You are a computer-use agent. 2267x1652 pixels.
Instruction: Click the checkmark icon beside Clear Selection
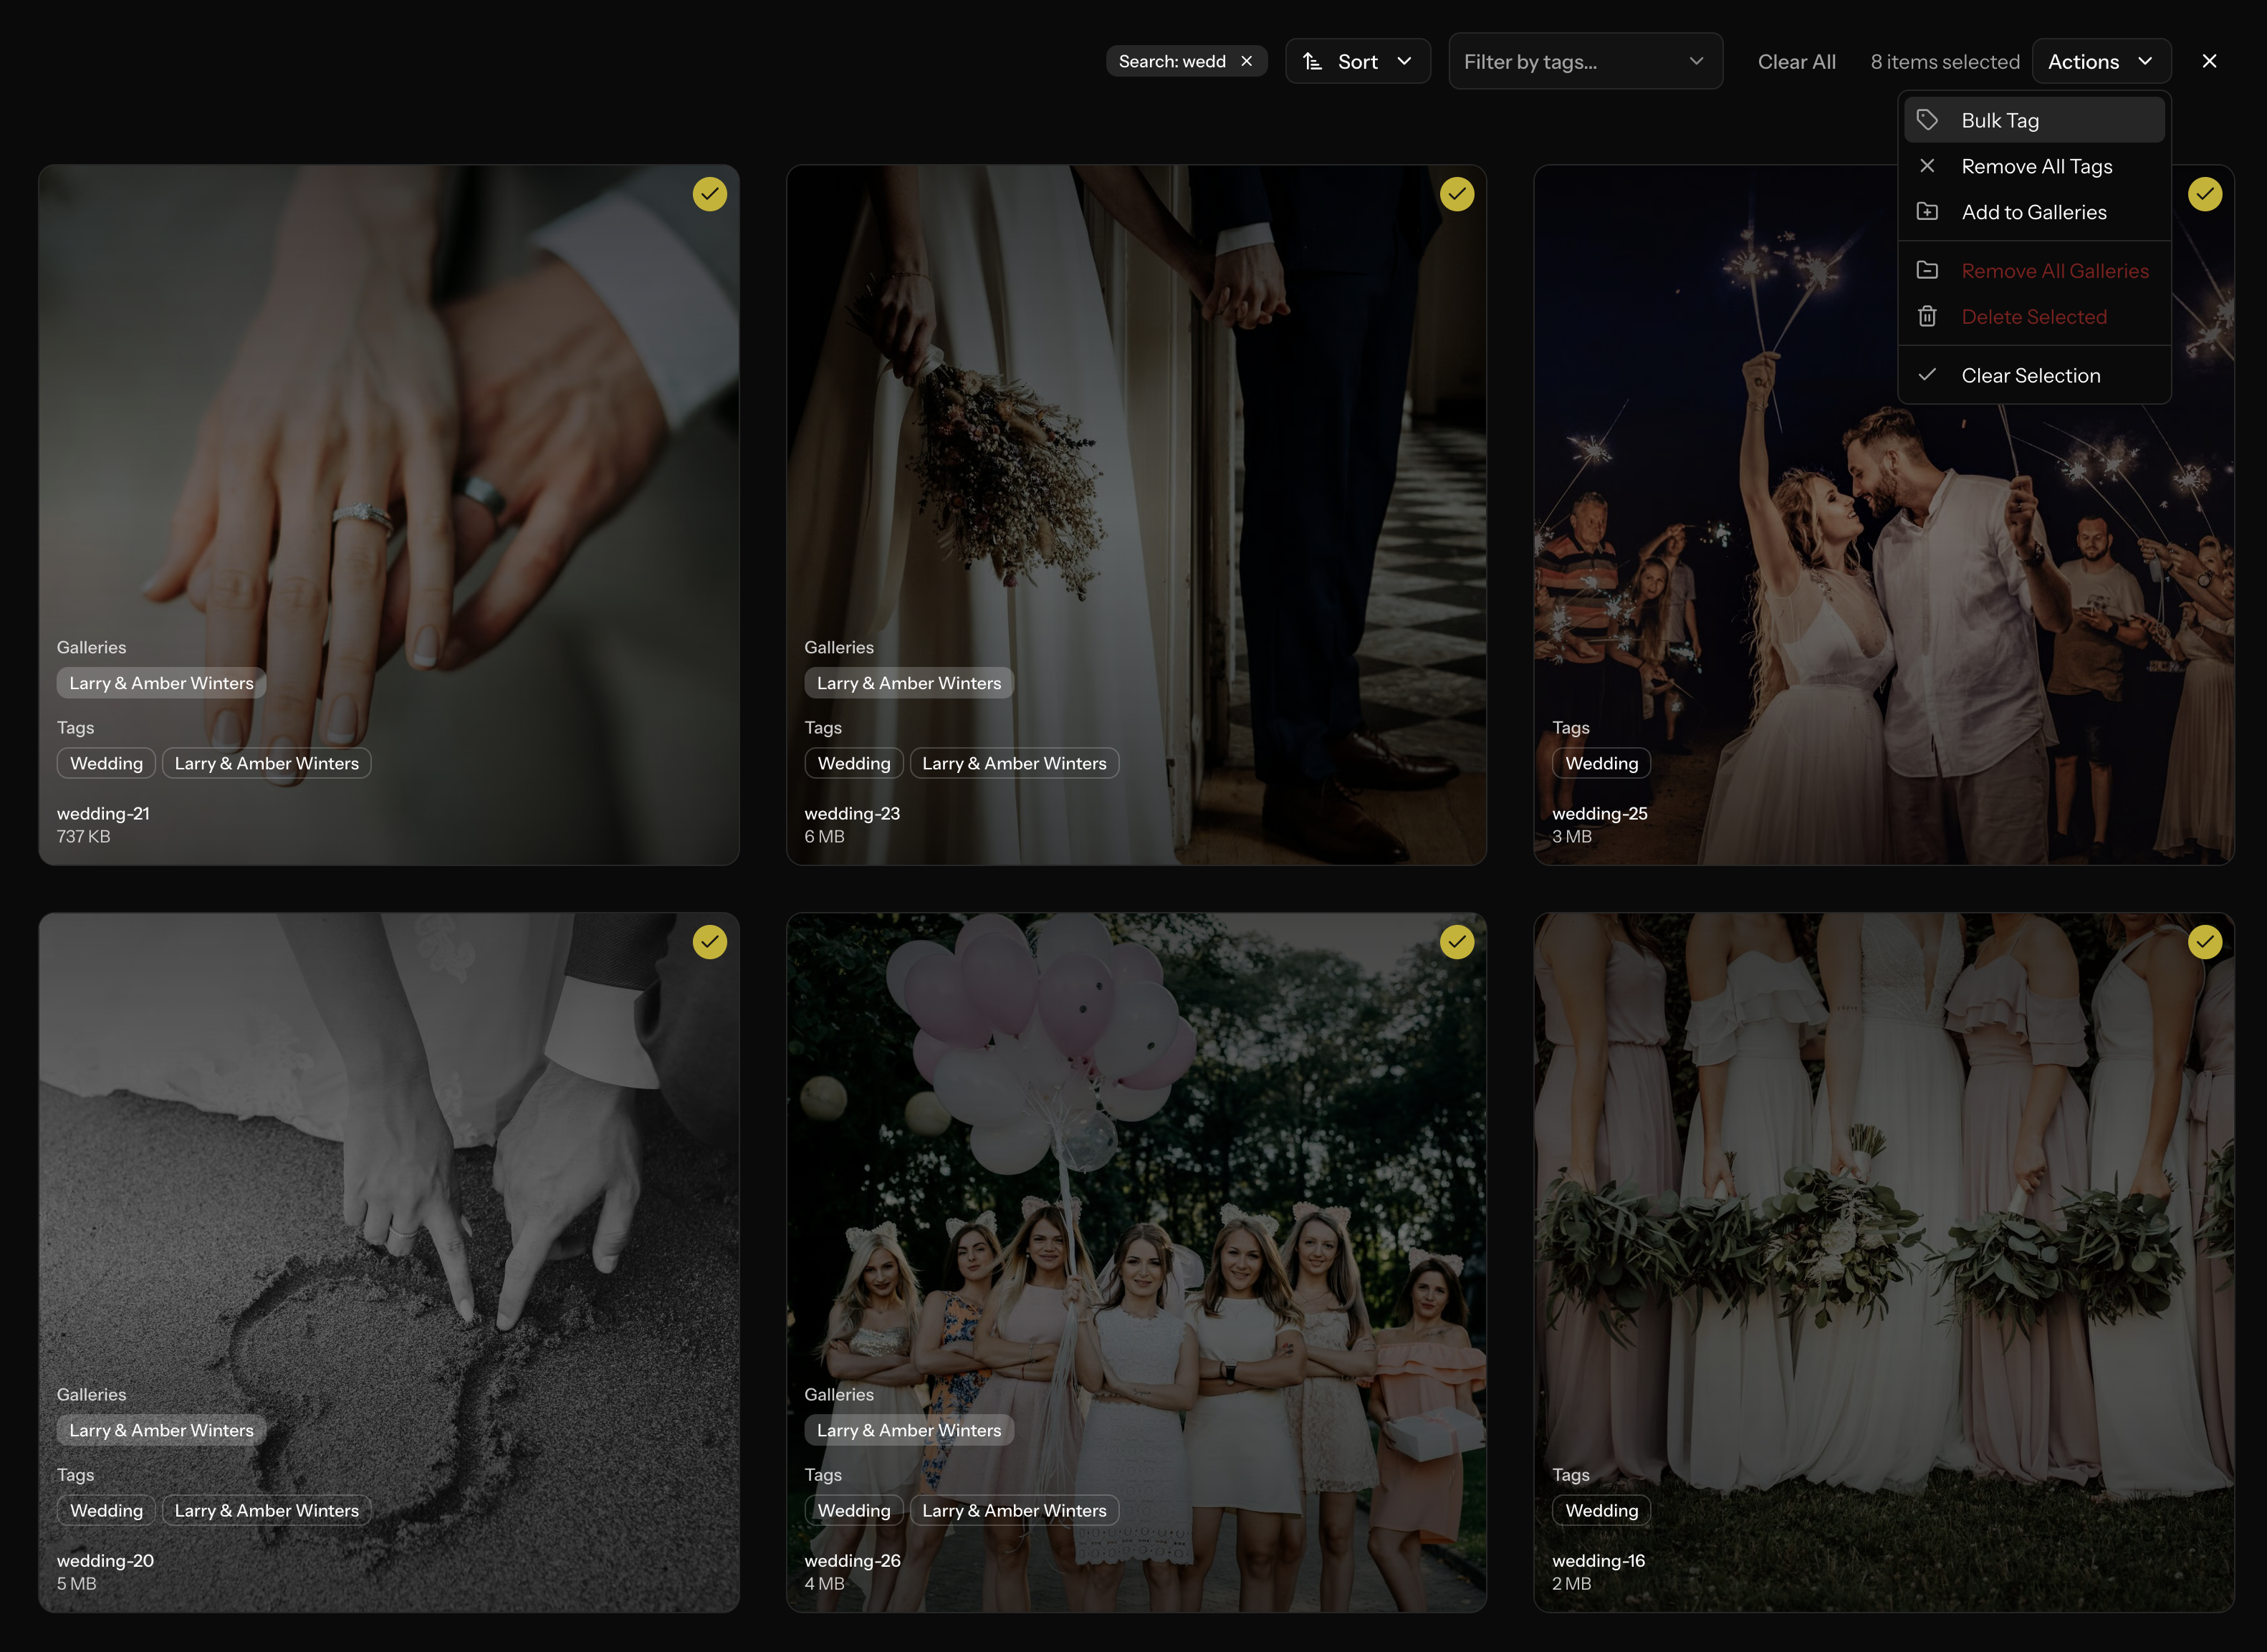(1927, 375)
